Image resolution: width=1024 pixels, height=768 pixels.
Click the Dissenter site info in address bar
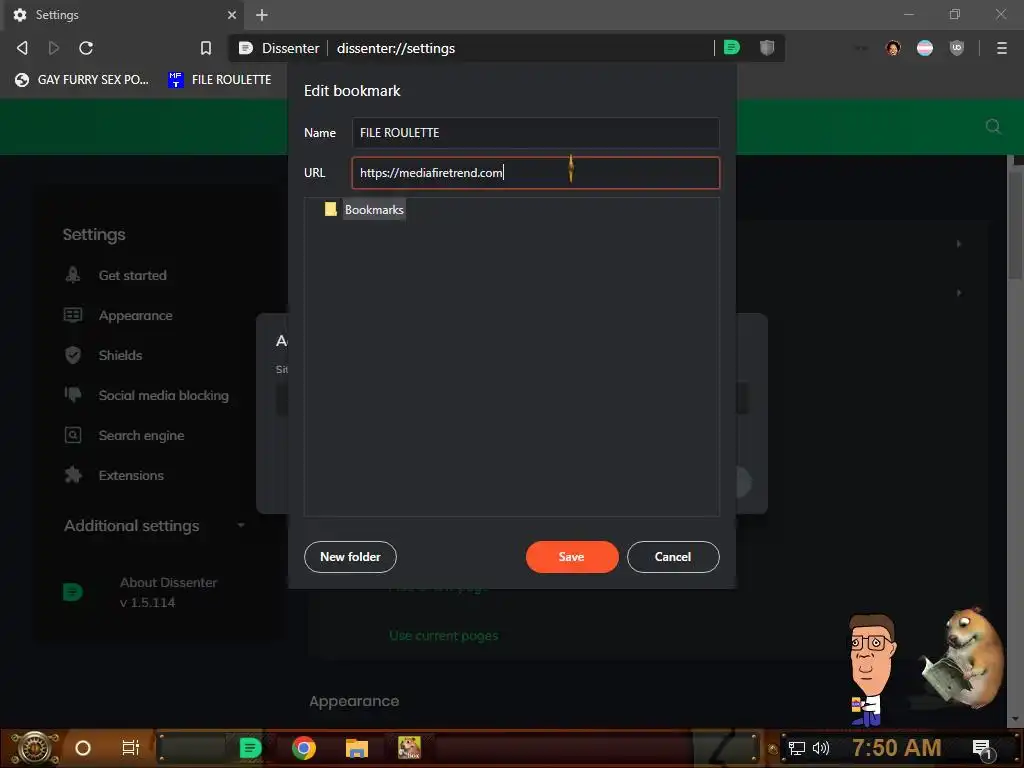[x=280, y=48]
